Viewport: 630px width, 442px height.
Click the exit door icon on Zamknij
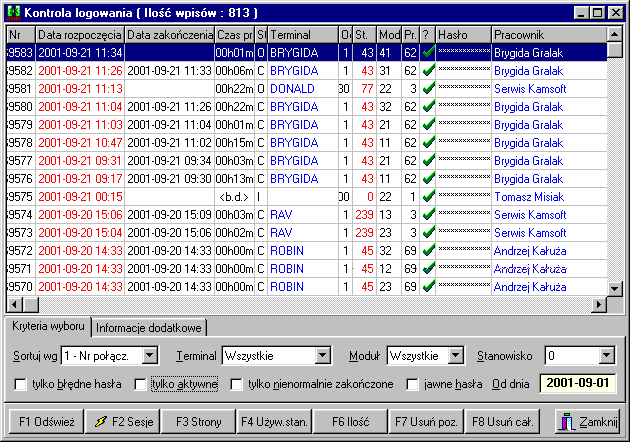pyautogui.click(x=566, y=422)
